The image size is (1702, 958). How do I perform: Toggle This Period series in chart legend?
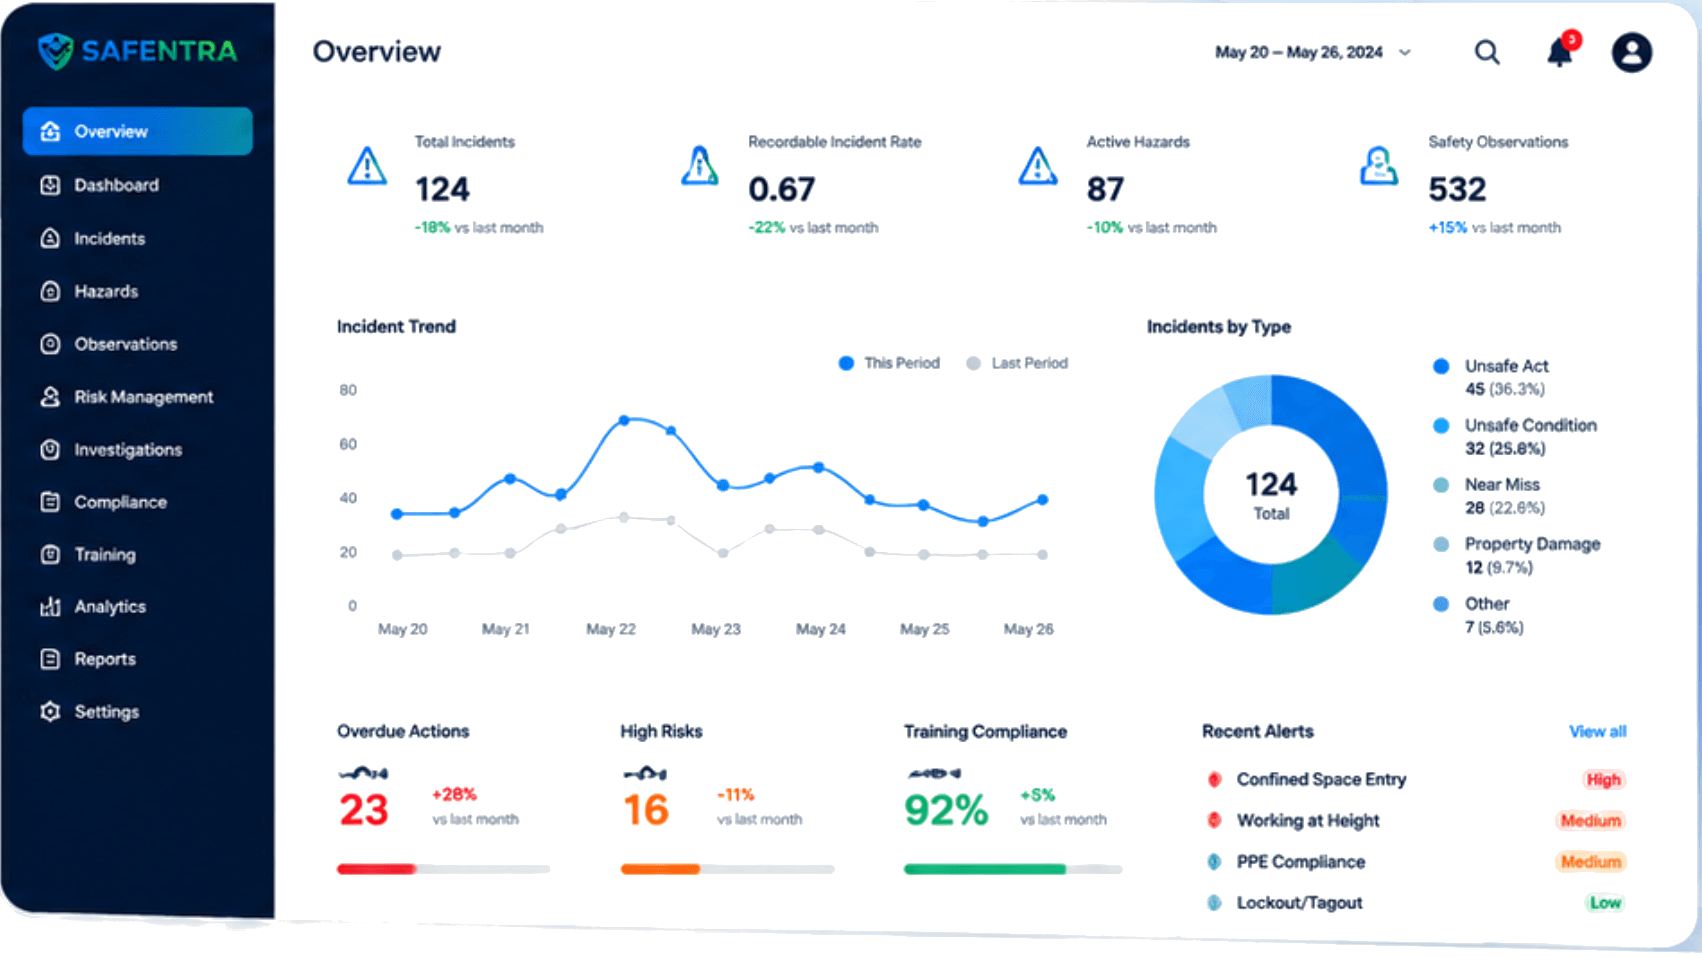[x=889, y=363]
